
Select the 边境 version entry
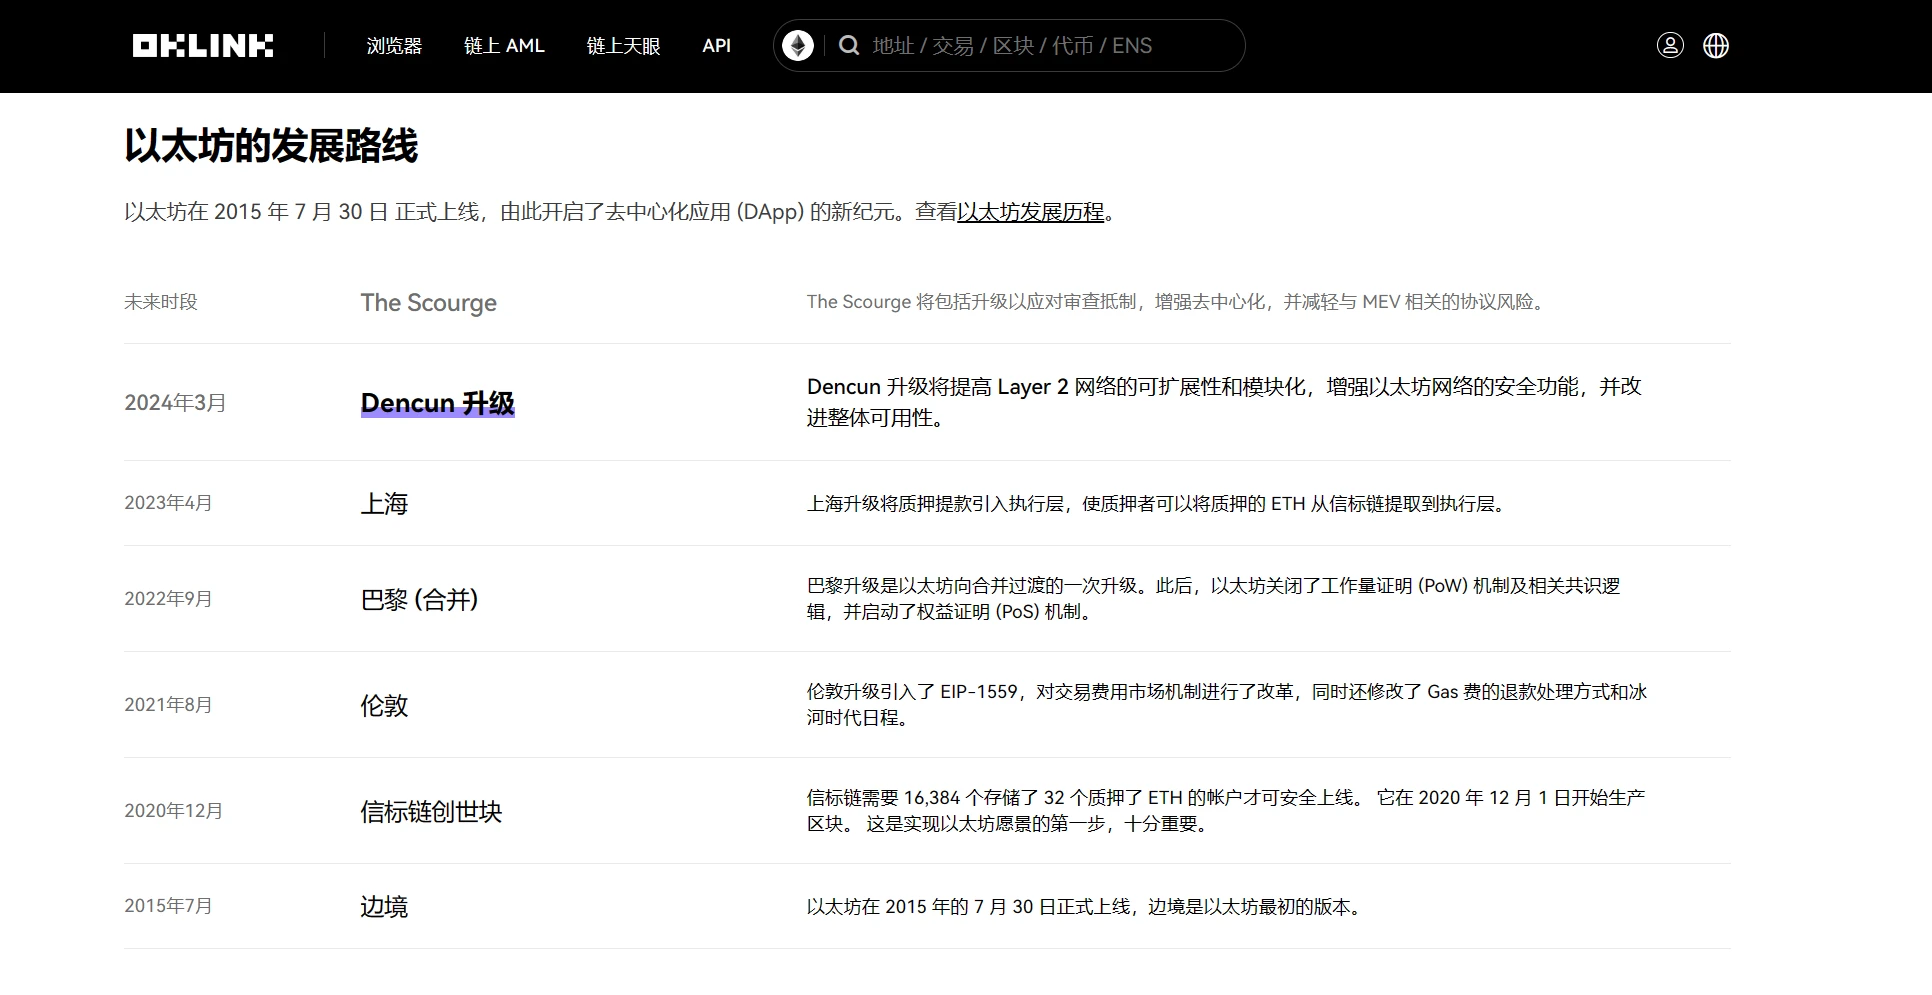383,906
